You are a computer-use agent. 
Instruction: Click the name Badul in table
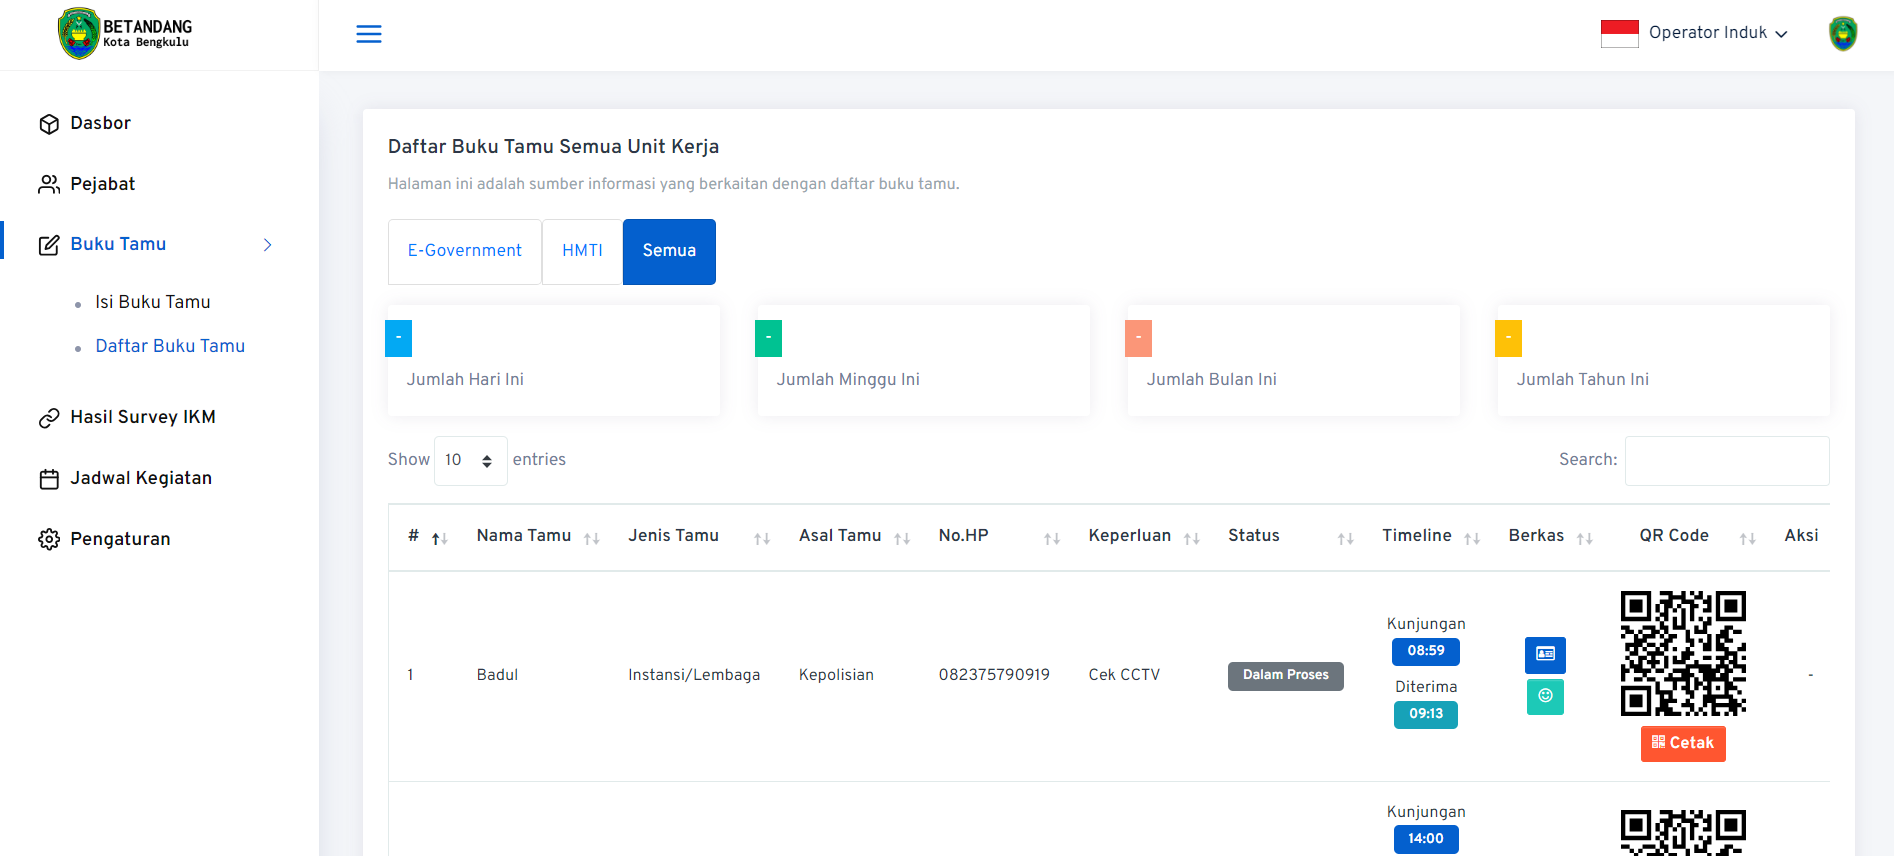pyautogui.click(x=497, y=675)
